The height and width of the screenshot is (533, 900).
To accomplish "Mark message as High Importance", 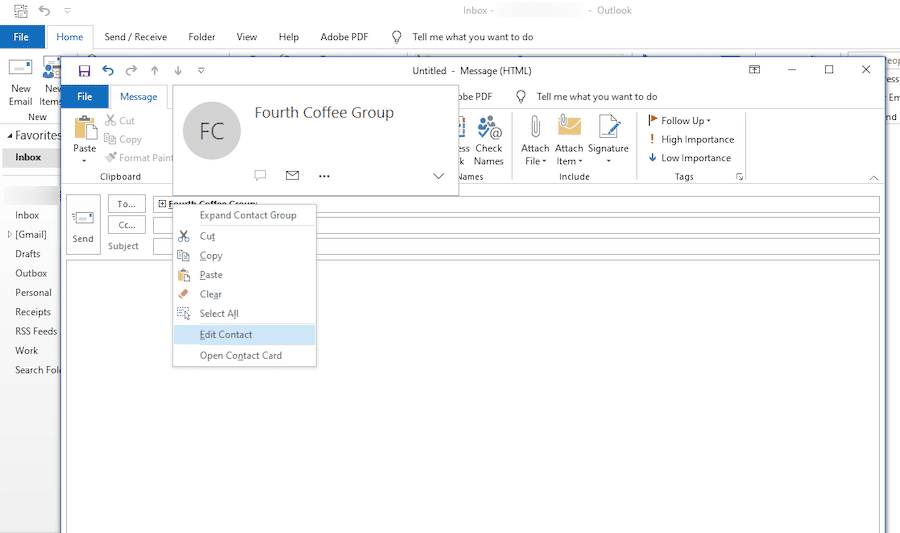I will (x=692, y=139).
